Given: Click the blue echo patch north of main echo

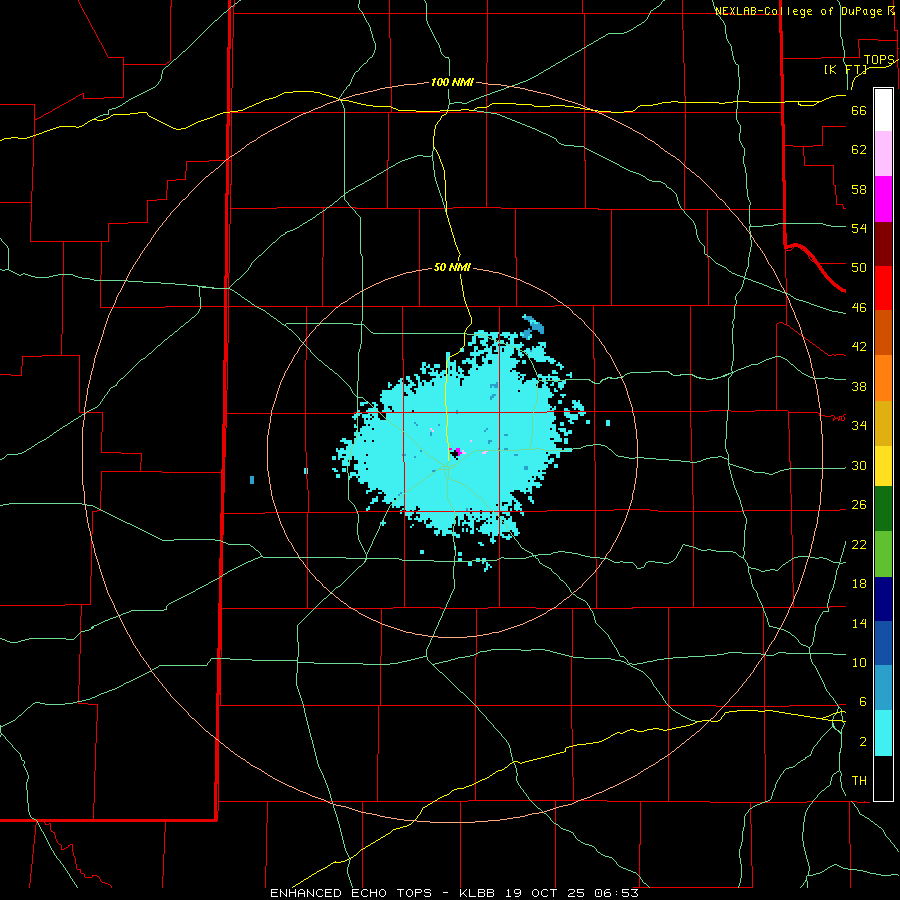Looking at the screenshot, I should click(x=533, y=328).
